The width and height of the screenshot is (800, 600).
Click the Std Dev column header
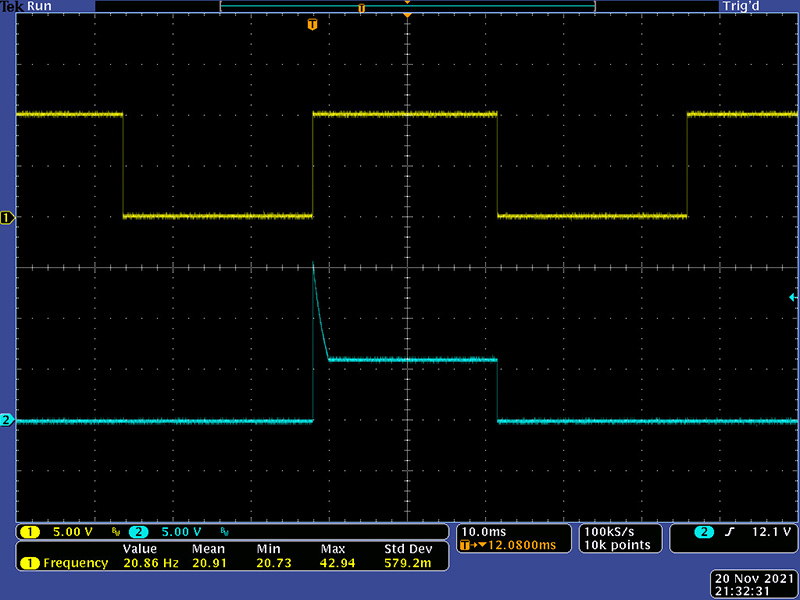pos(407,549)
